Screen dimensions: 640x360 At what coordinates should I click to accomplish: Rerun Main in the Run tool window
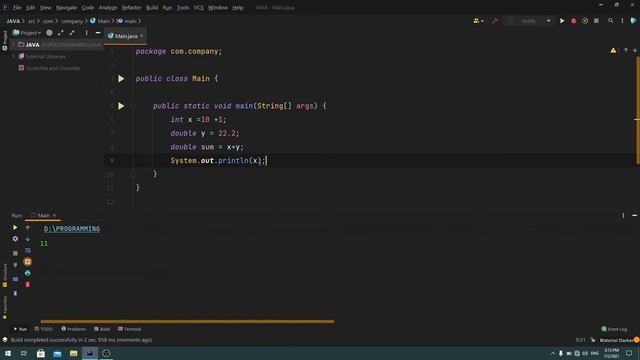tap(15, 227)
